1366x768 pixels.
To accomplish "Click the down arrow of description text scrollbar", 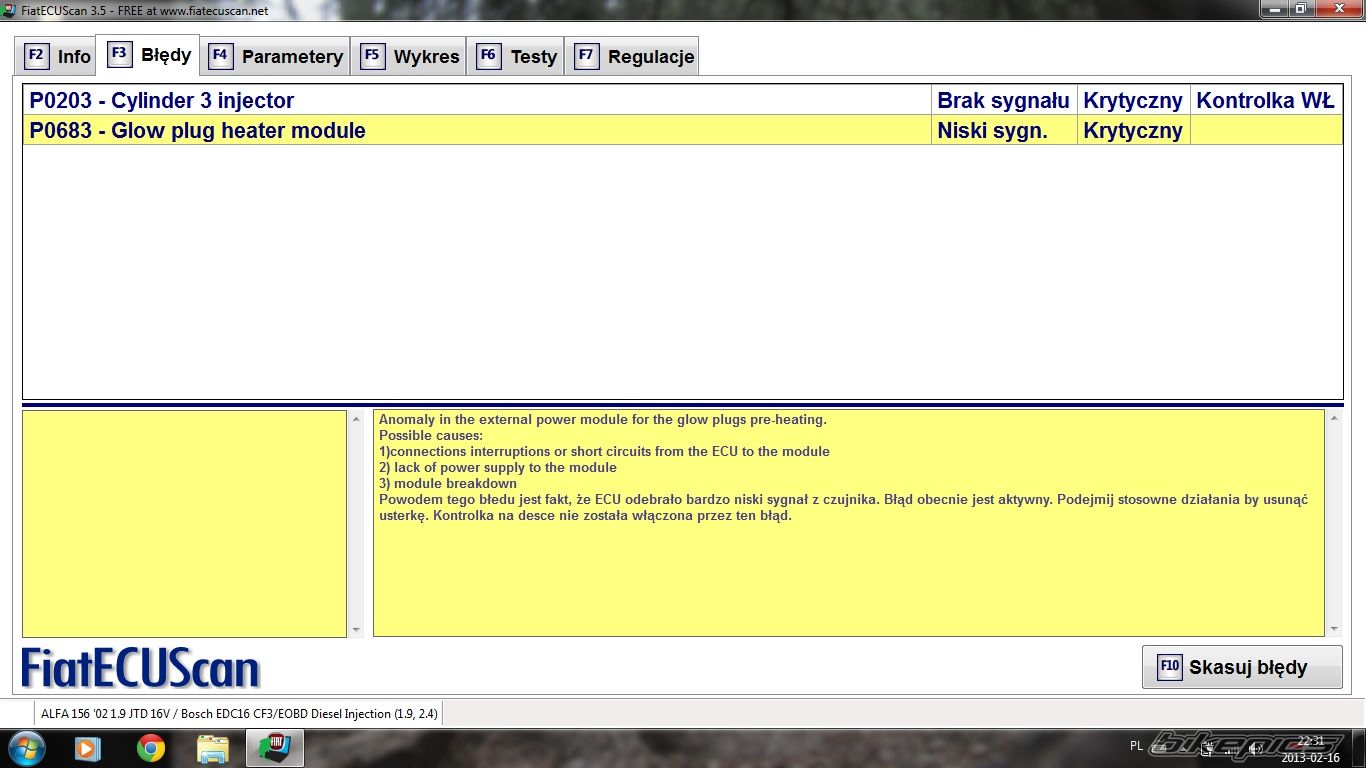I will 1334,629.
